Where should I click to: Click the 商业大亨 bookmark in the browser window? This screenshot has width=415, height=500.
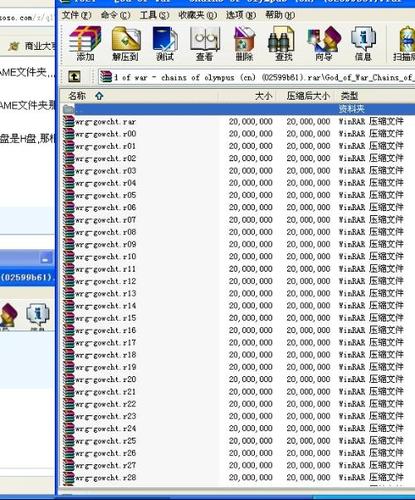[x=32, y=46]
